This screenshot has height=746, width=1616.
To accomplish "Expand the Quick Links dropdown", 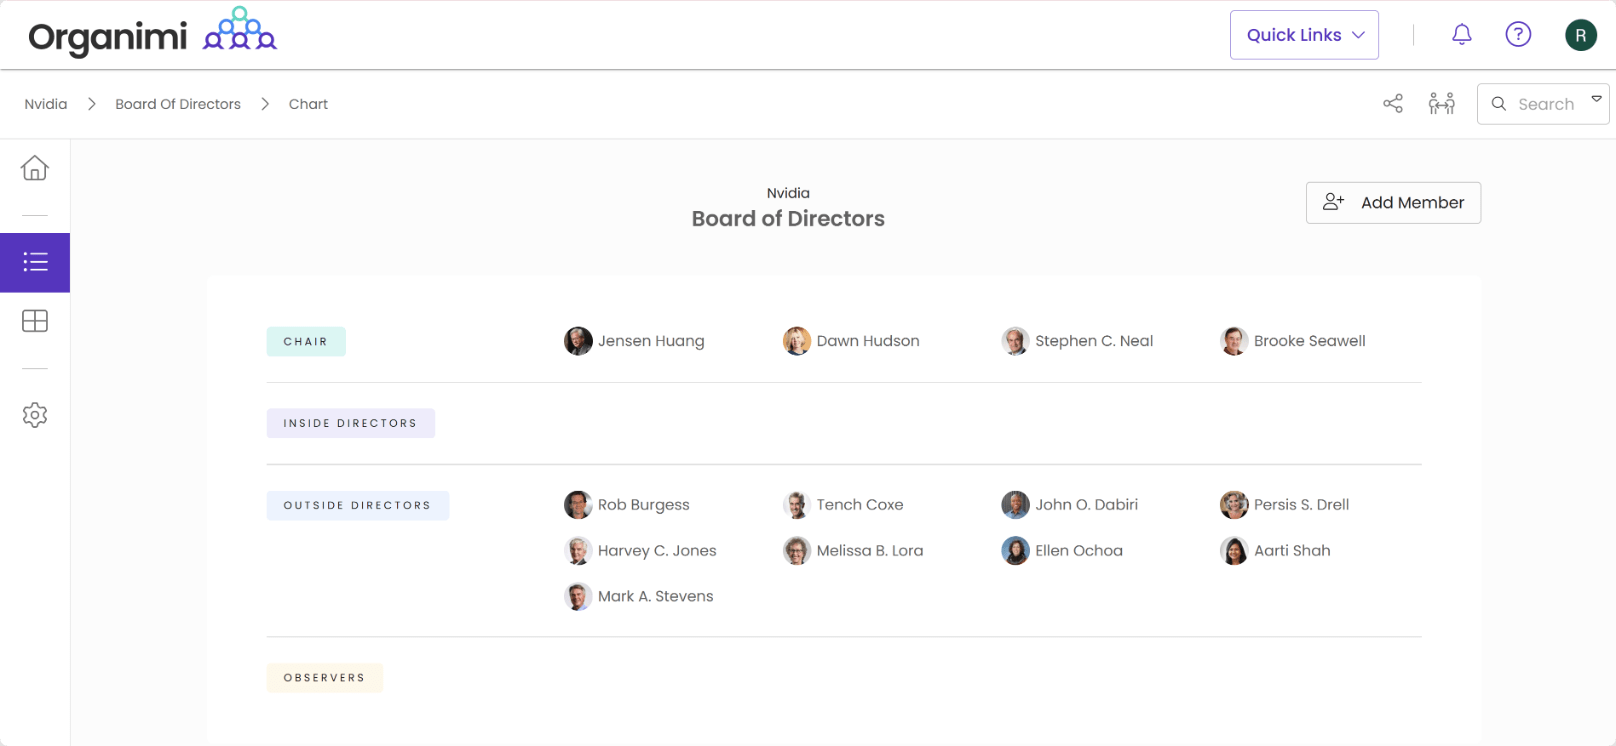I will point(1304,35).
